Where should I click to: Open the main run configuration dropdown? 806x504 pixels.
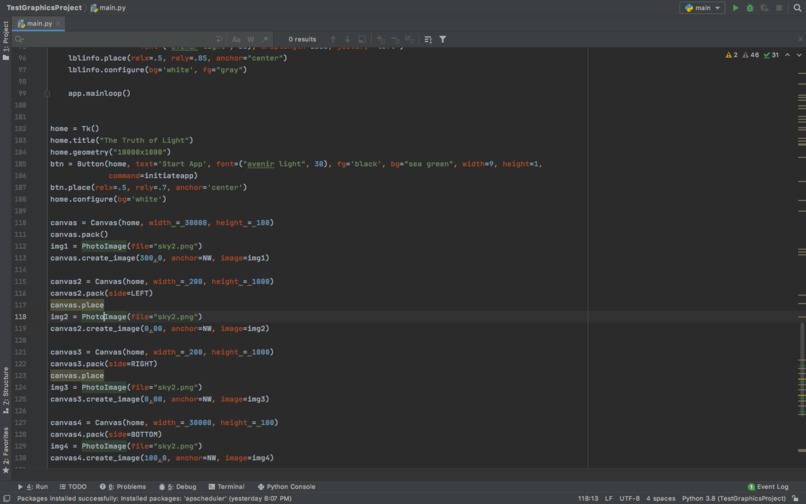[702, 8]
